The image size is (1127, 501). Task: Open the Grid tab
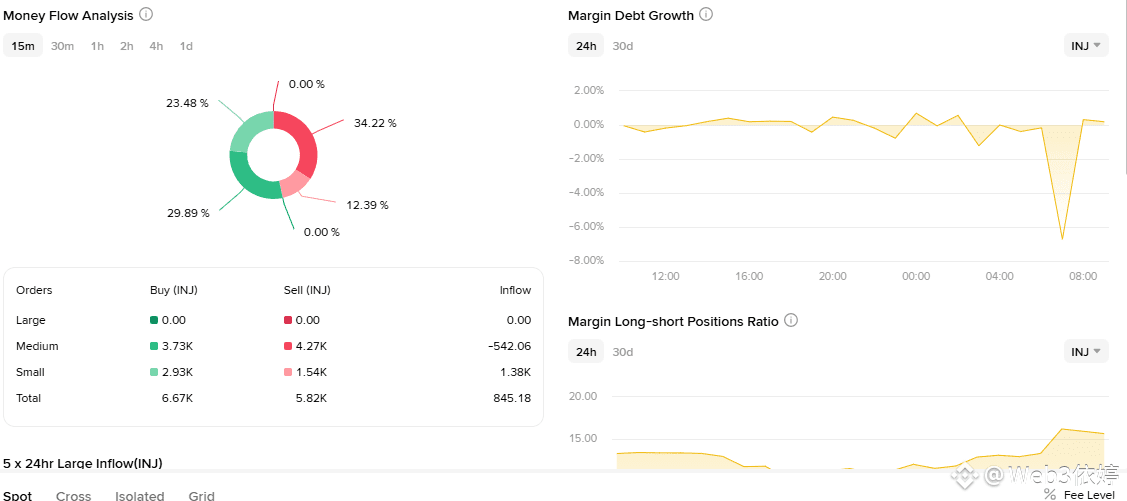pos(201,495)
